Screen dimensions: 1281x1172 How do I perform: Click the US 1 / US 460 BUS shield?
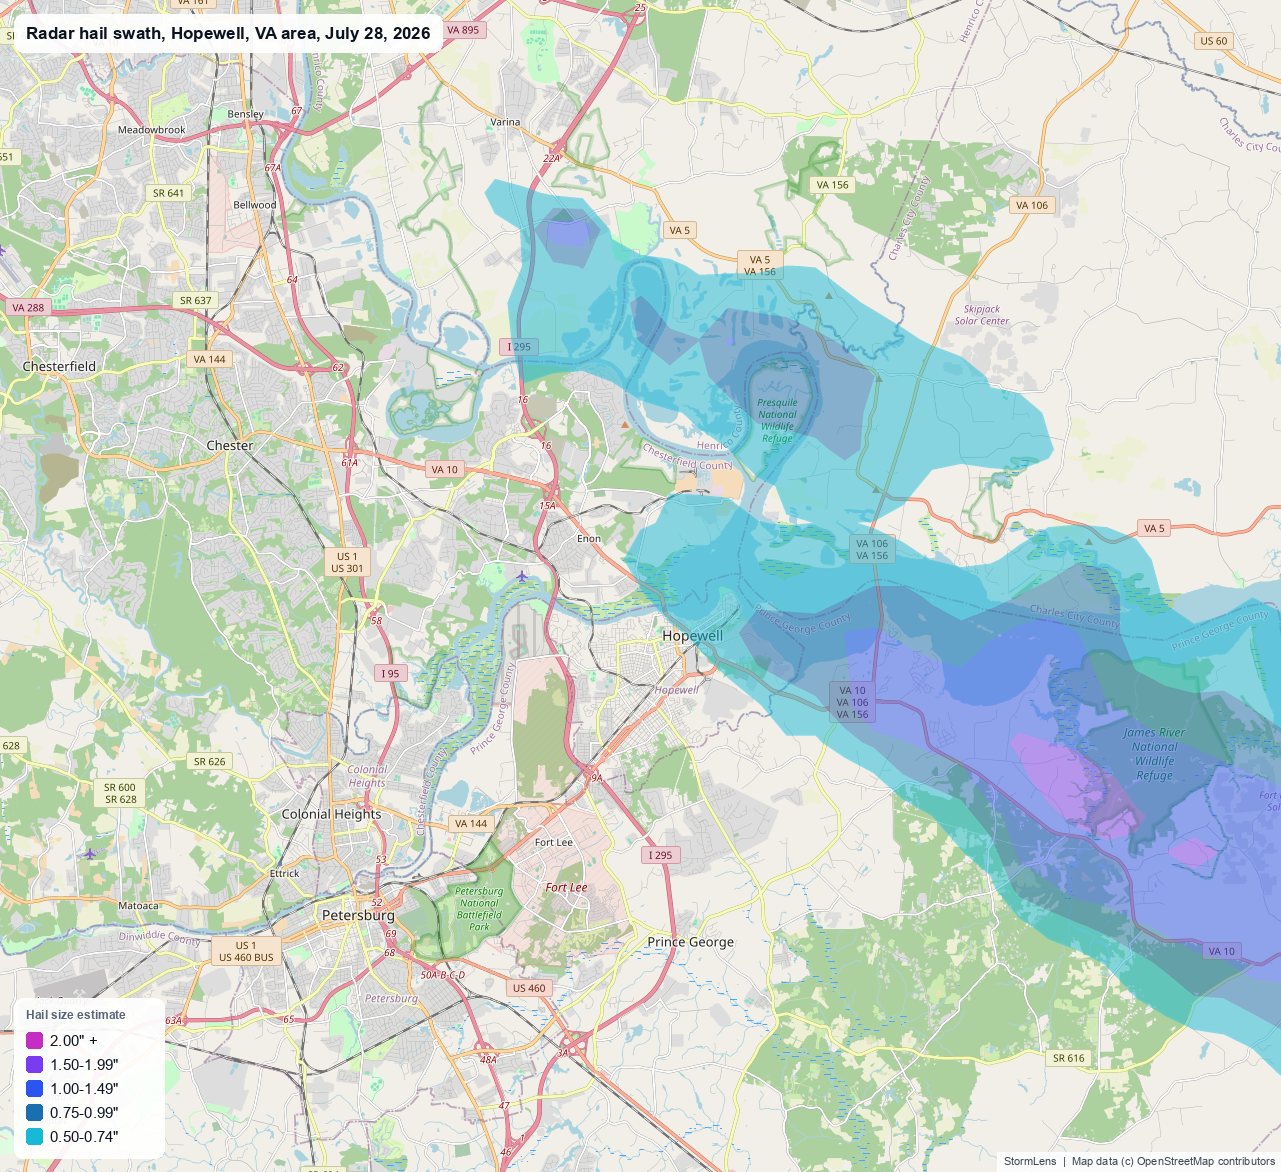coord(246,951)
